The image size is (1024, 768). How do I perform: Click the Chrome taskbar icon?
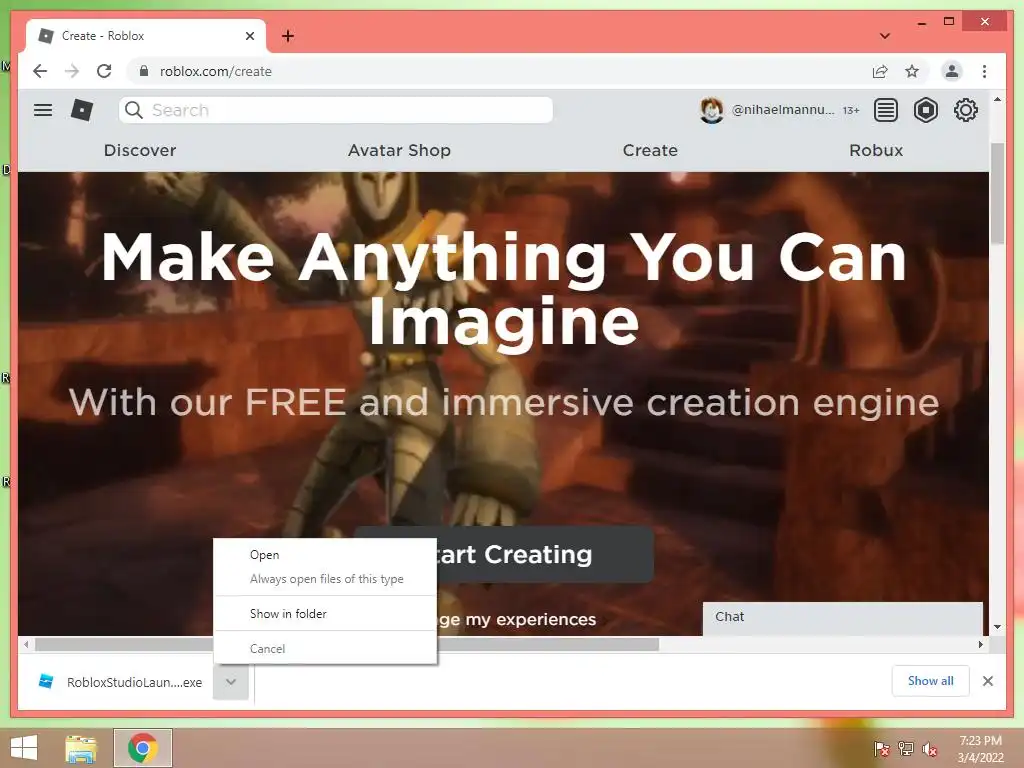click(x=142, y=748)
